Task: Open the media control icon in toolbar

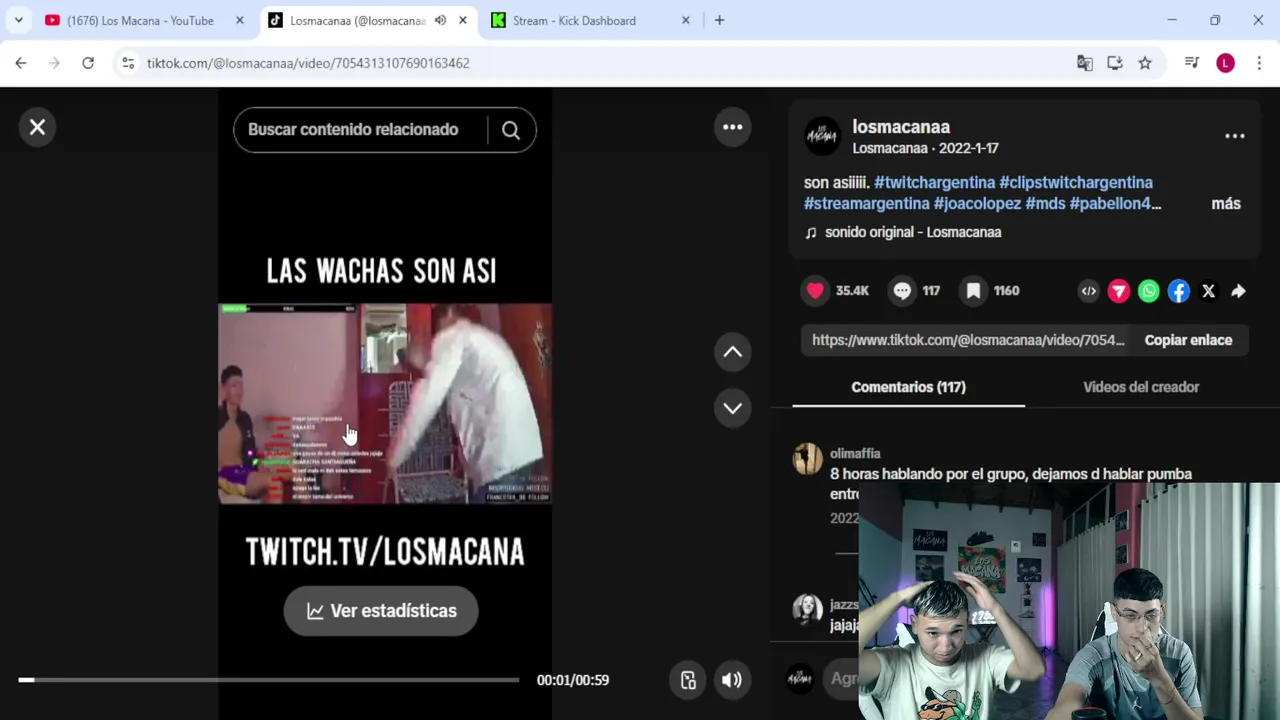Action: [x=1192, y=63]
